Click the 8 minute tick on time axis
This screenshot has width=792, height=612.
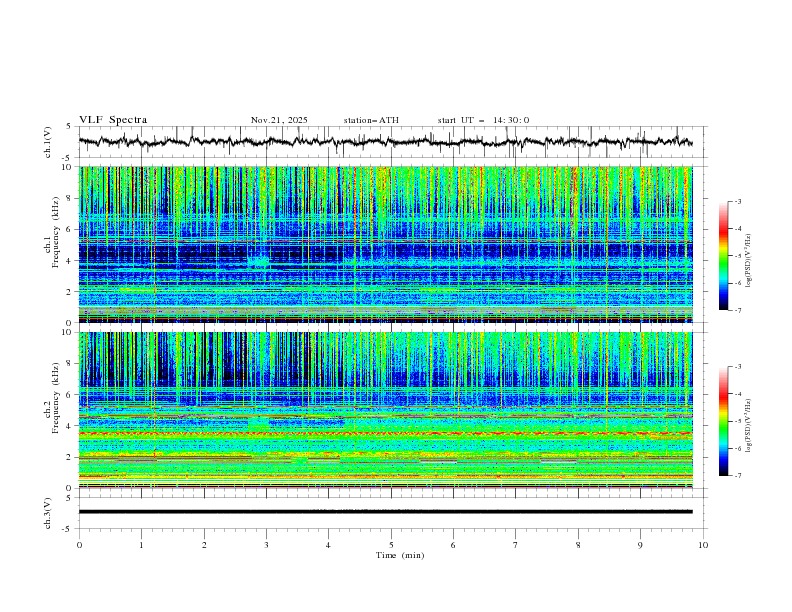578,544
